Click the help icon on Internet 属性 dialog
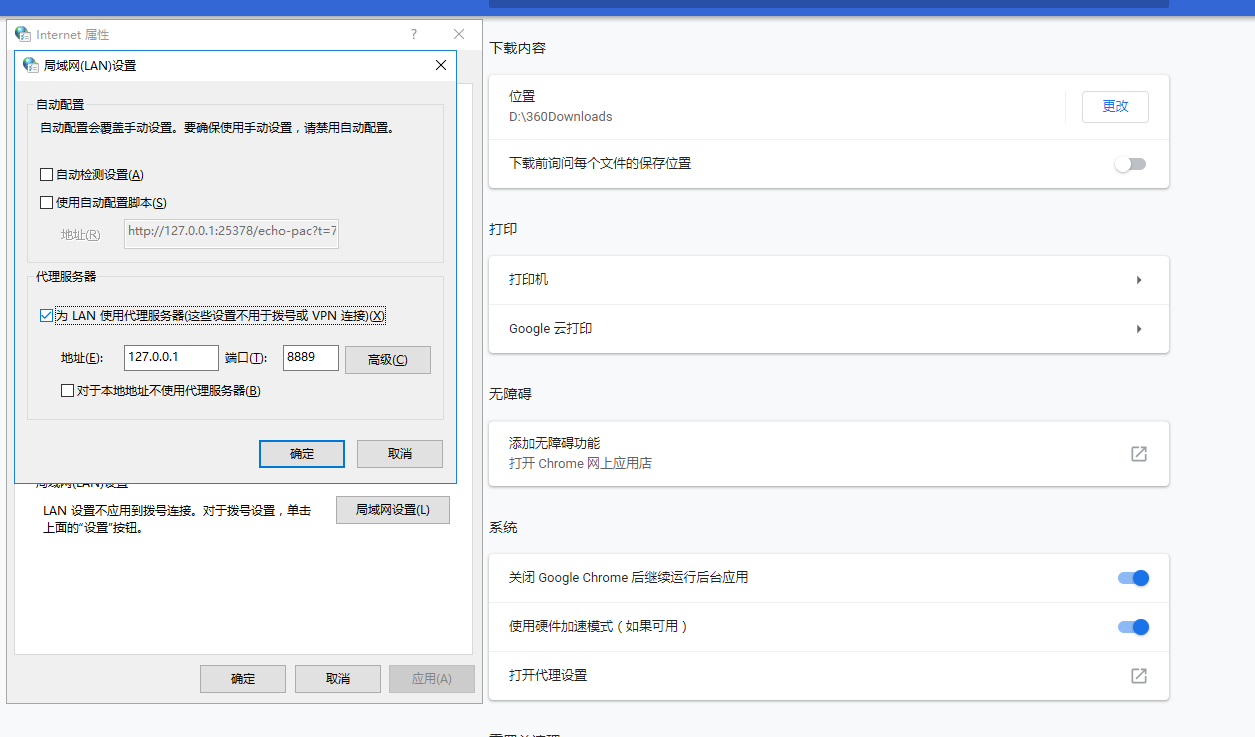 pyautogui.click(x=413, y=33)
